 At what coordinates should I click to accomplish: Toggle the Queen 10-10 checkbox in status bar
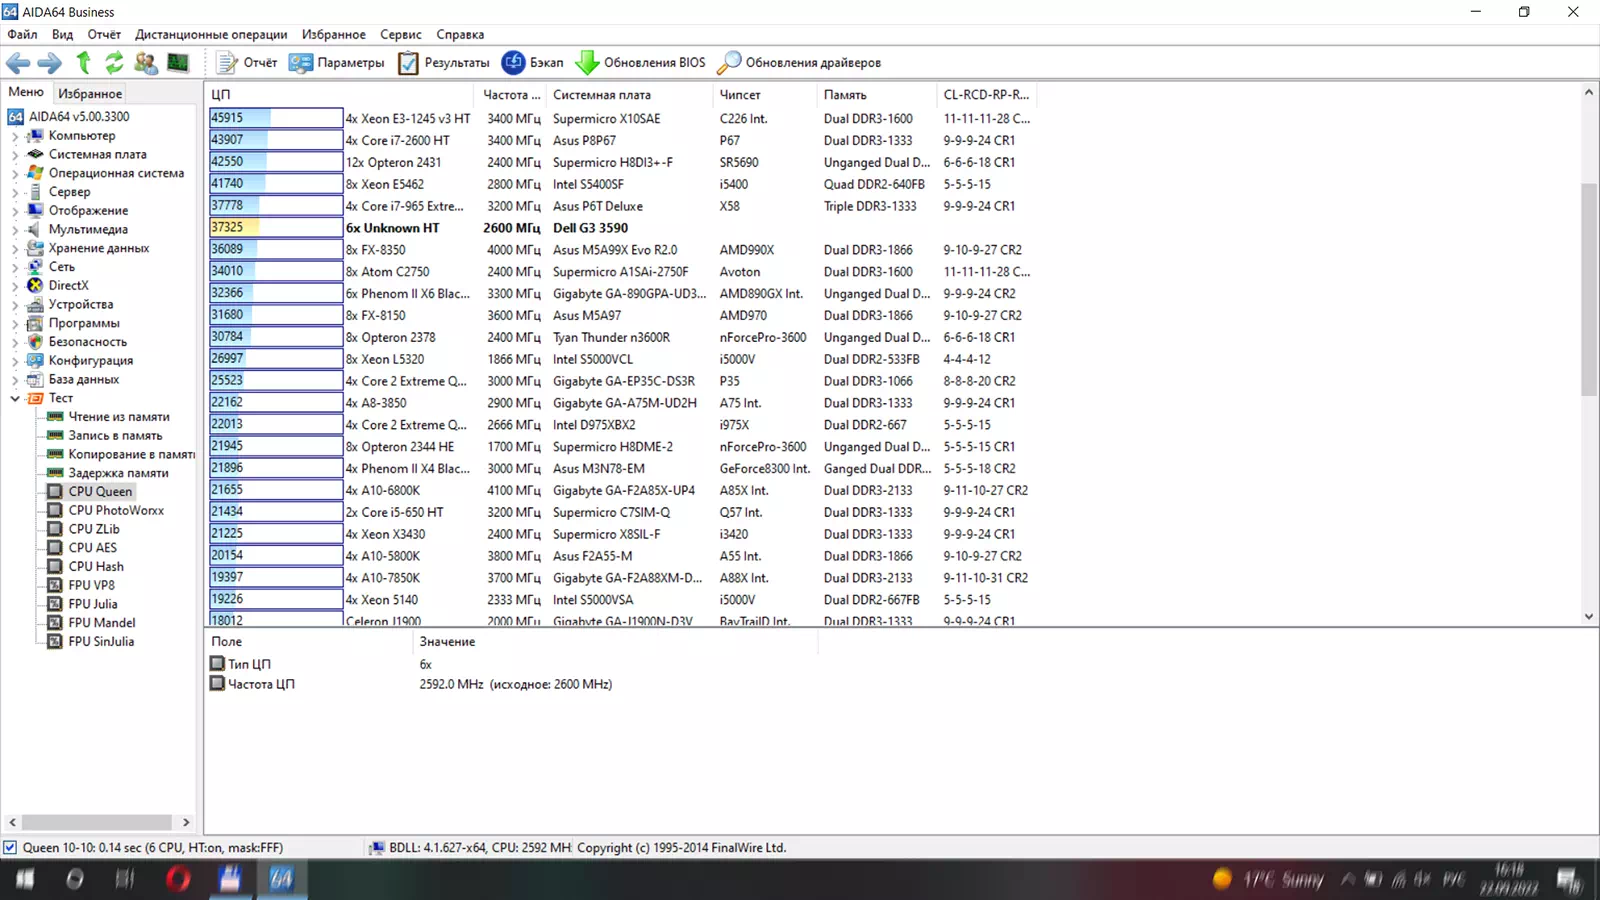[x=11, y=847]
